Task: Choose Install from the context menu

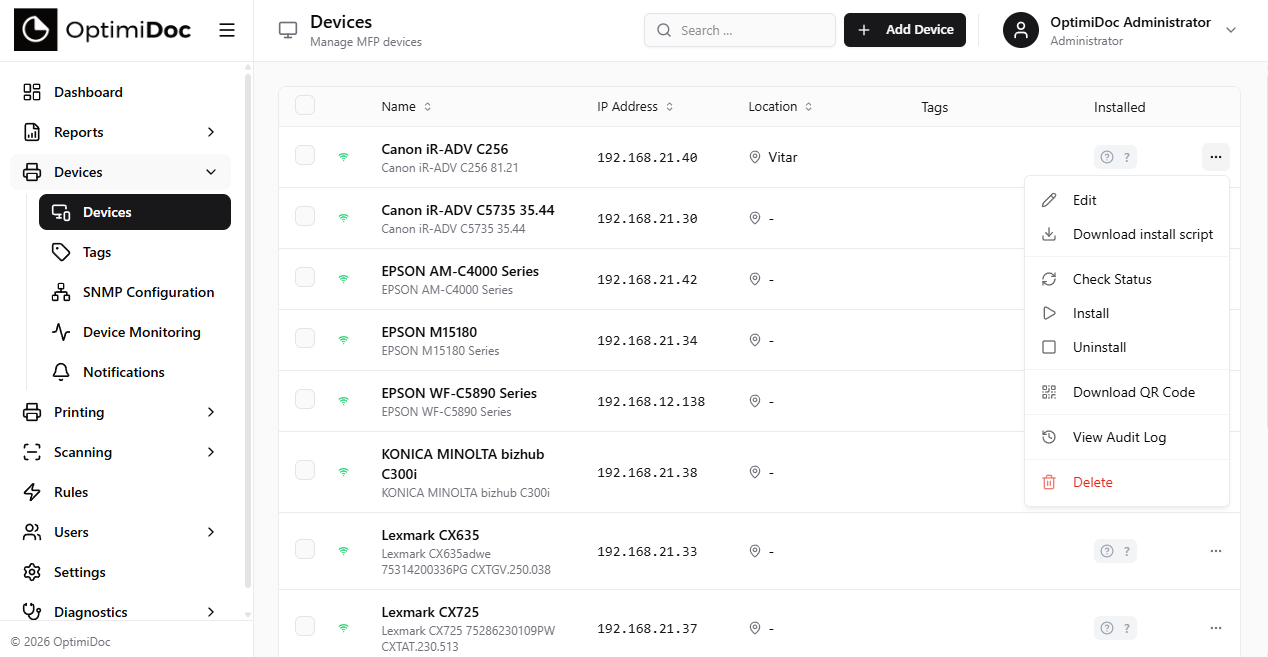Action: tap(1127, 313)
